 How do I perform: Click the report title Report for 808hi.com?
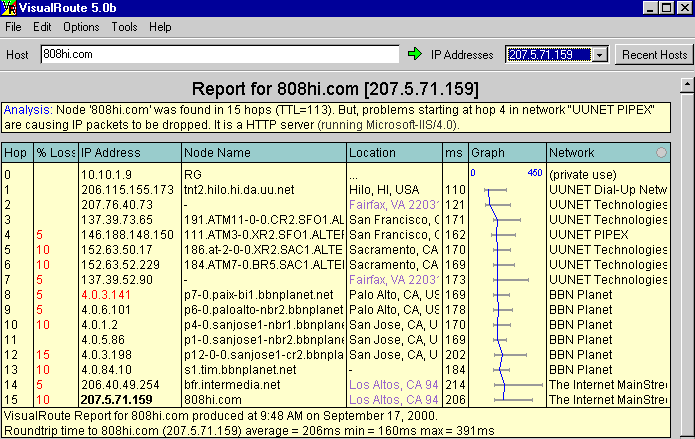pos(335,89)
